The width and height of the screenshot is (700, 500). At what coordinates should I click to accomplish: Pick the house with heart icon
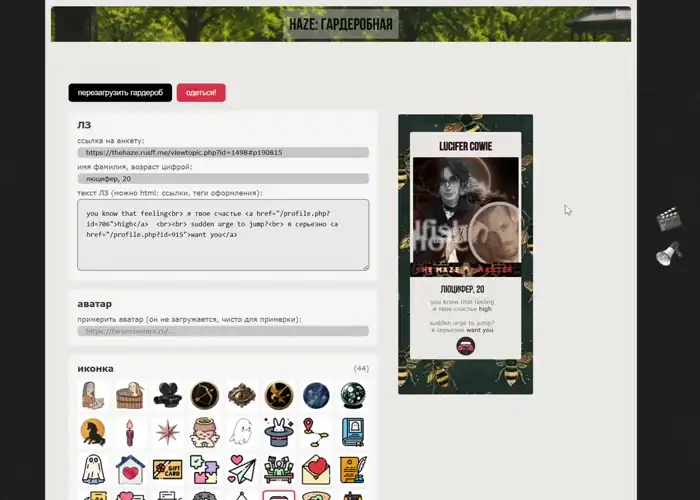point(130,469)
